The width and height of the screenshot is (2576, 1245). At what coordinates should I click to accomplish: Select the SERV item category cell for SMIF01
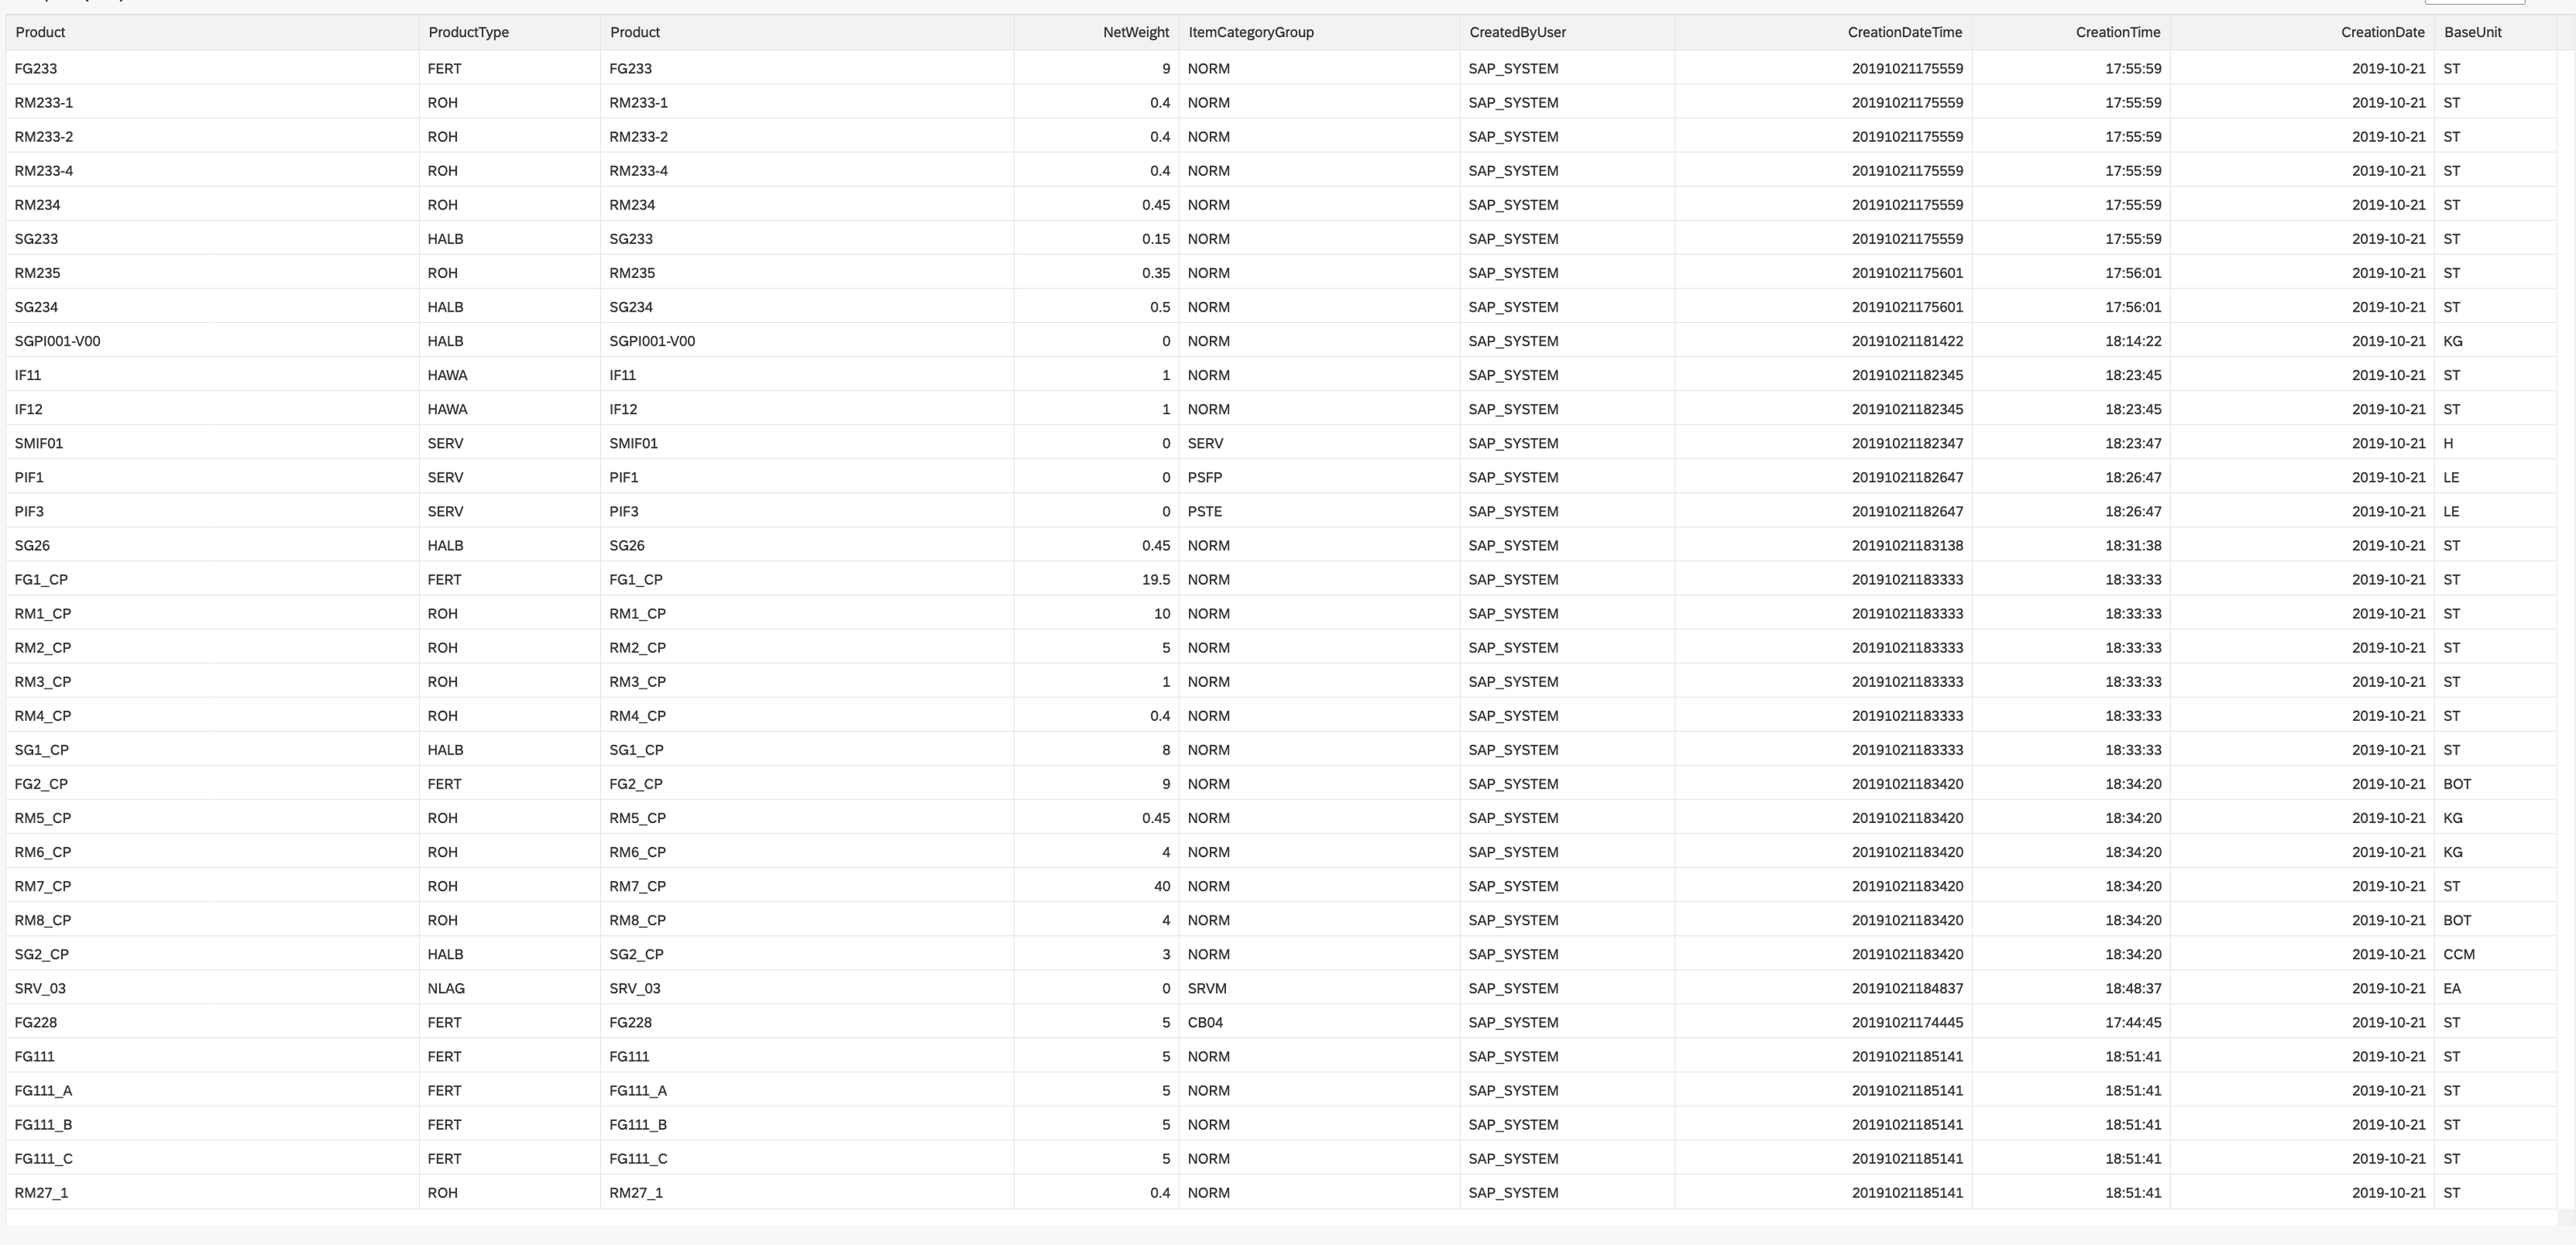coord(1205,443)
